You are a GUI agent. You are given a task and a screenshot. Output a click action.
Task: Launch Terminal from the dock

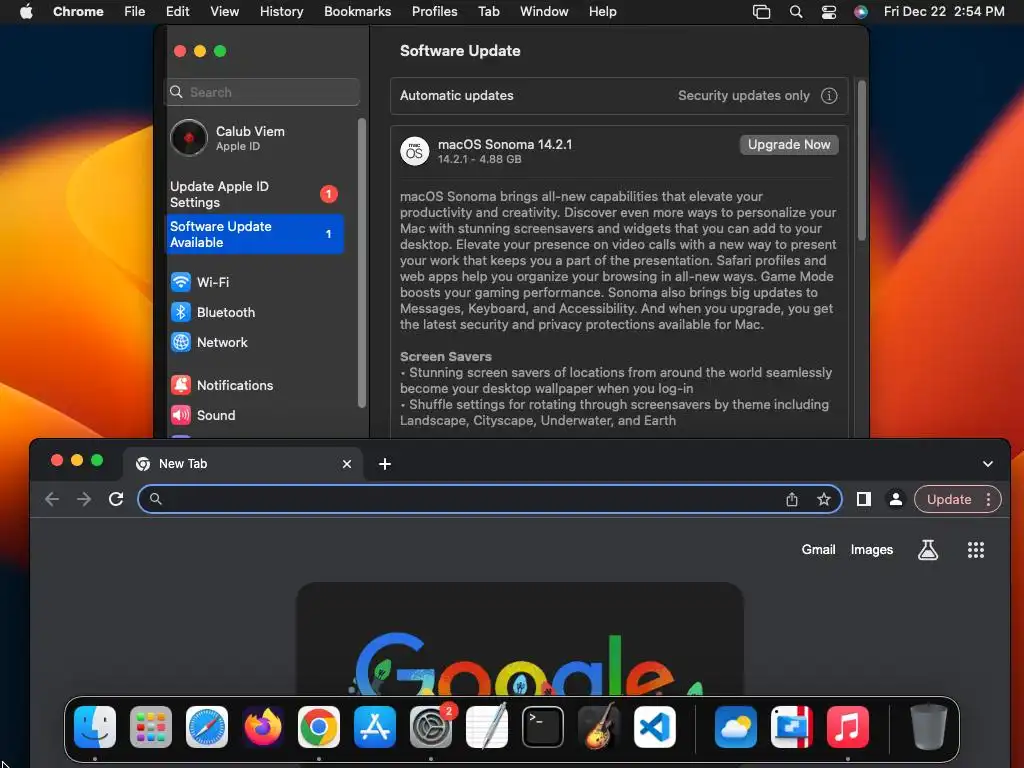[543, 727]
